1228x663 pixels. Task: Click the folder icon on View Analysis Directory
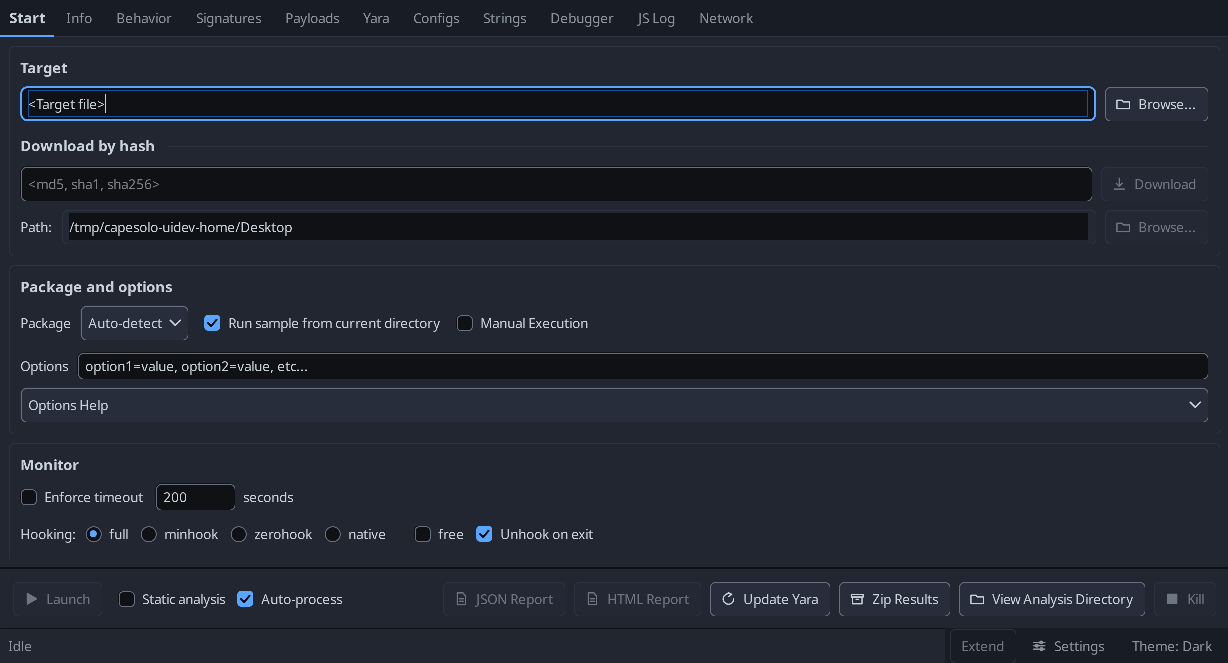coord(977,599)
